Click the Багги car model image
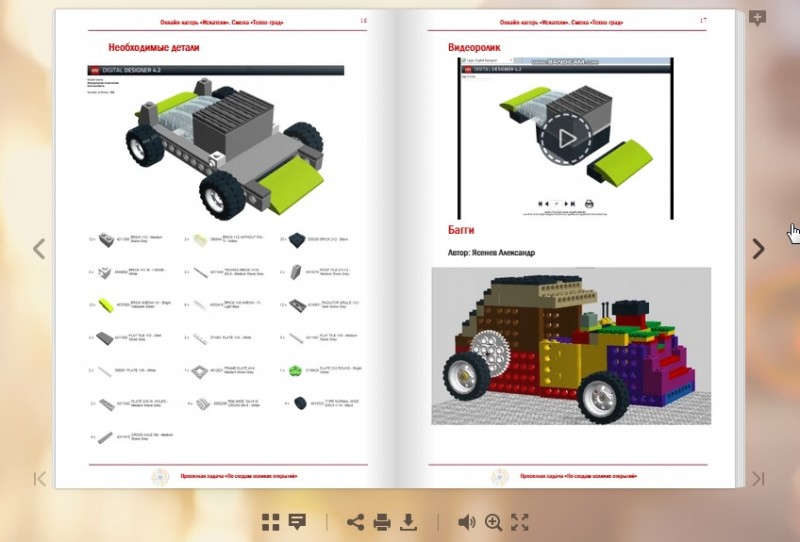Image resolution: width=800 pixels, height=542 pixels. pyautogui.click(x=571, y=345)
